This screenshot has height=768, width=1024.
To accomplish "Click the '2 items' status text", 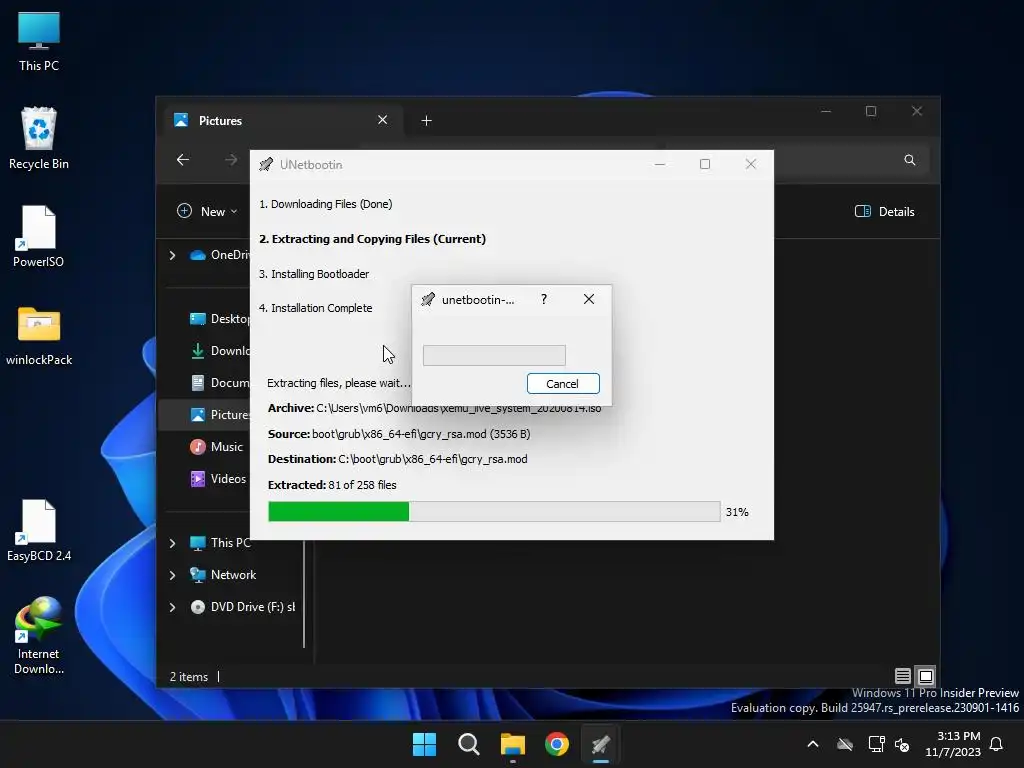I will pyautogui.click(x=189, y=677).
